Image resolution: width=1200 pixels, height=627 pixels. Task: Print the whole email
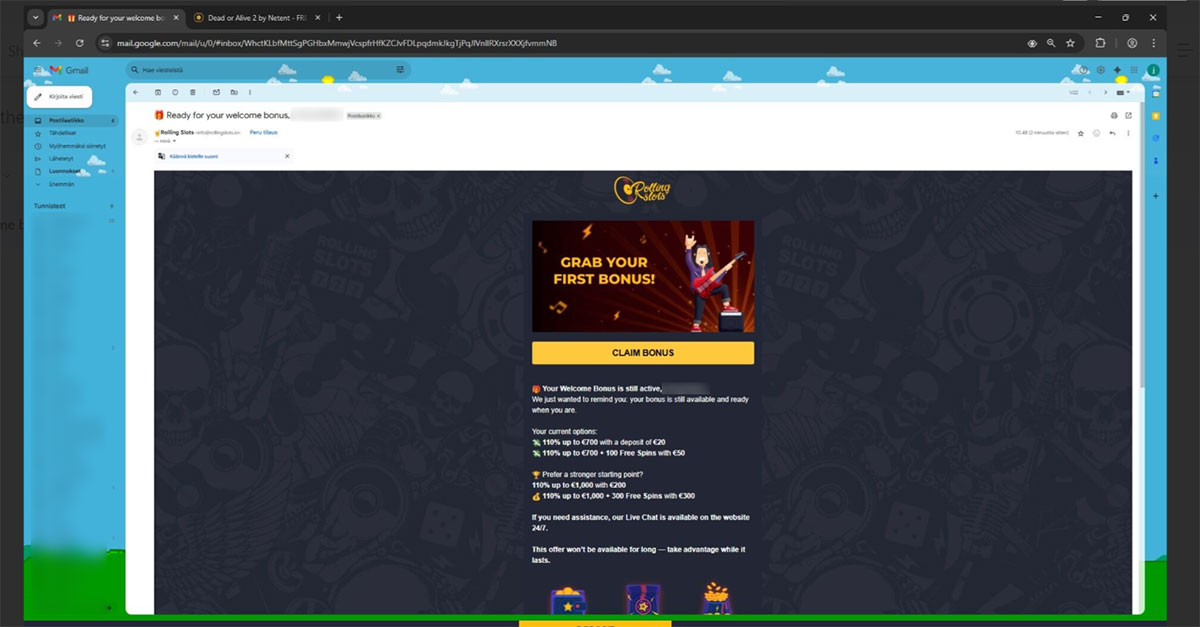1114,115
